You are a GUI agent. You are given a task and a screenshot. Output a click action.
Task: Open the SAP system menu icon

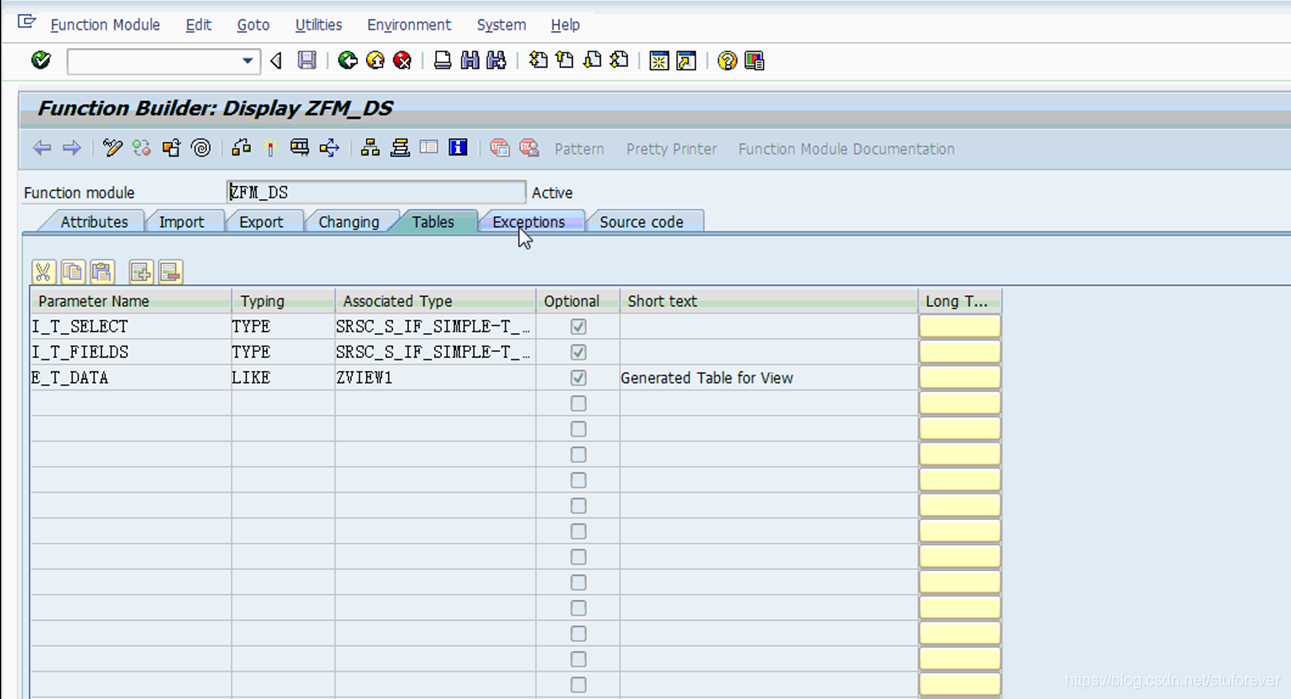pos(27,21)
